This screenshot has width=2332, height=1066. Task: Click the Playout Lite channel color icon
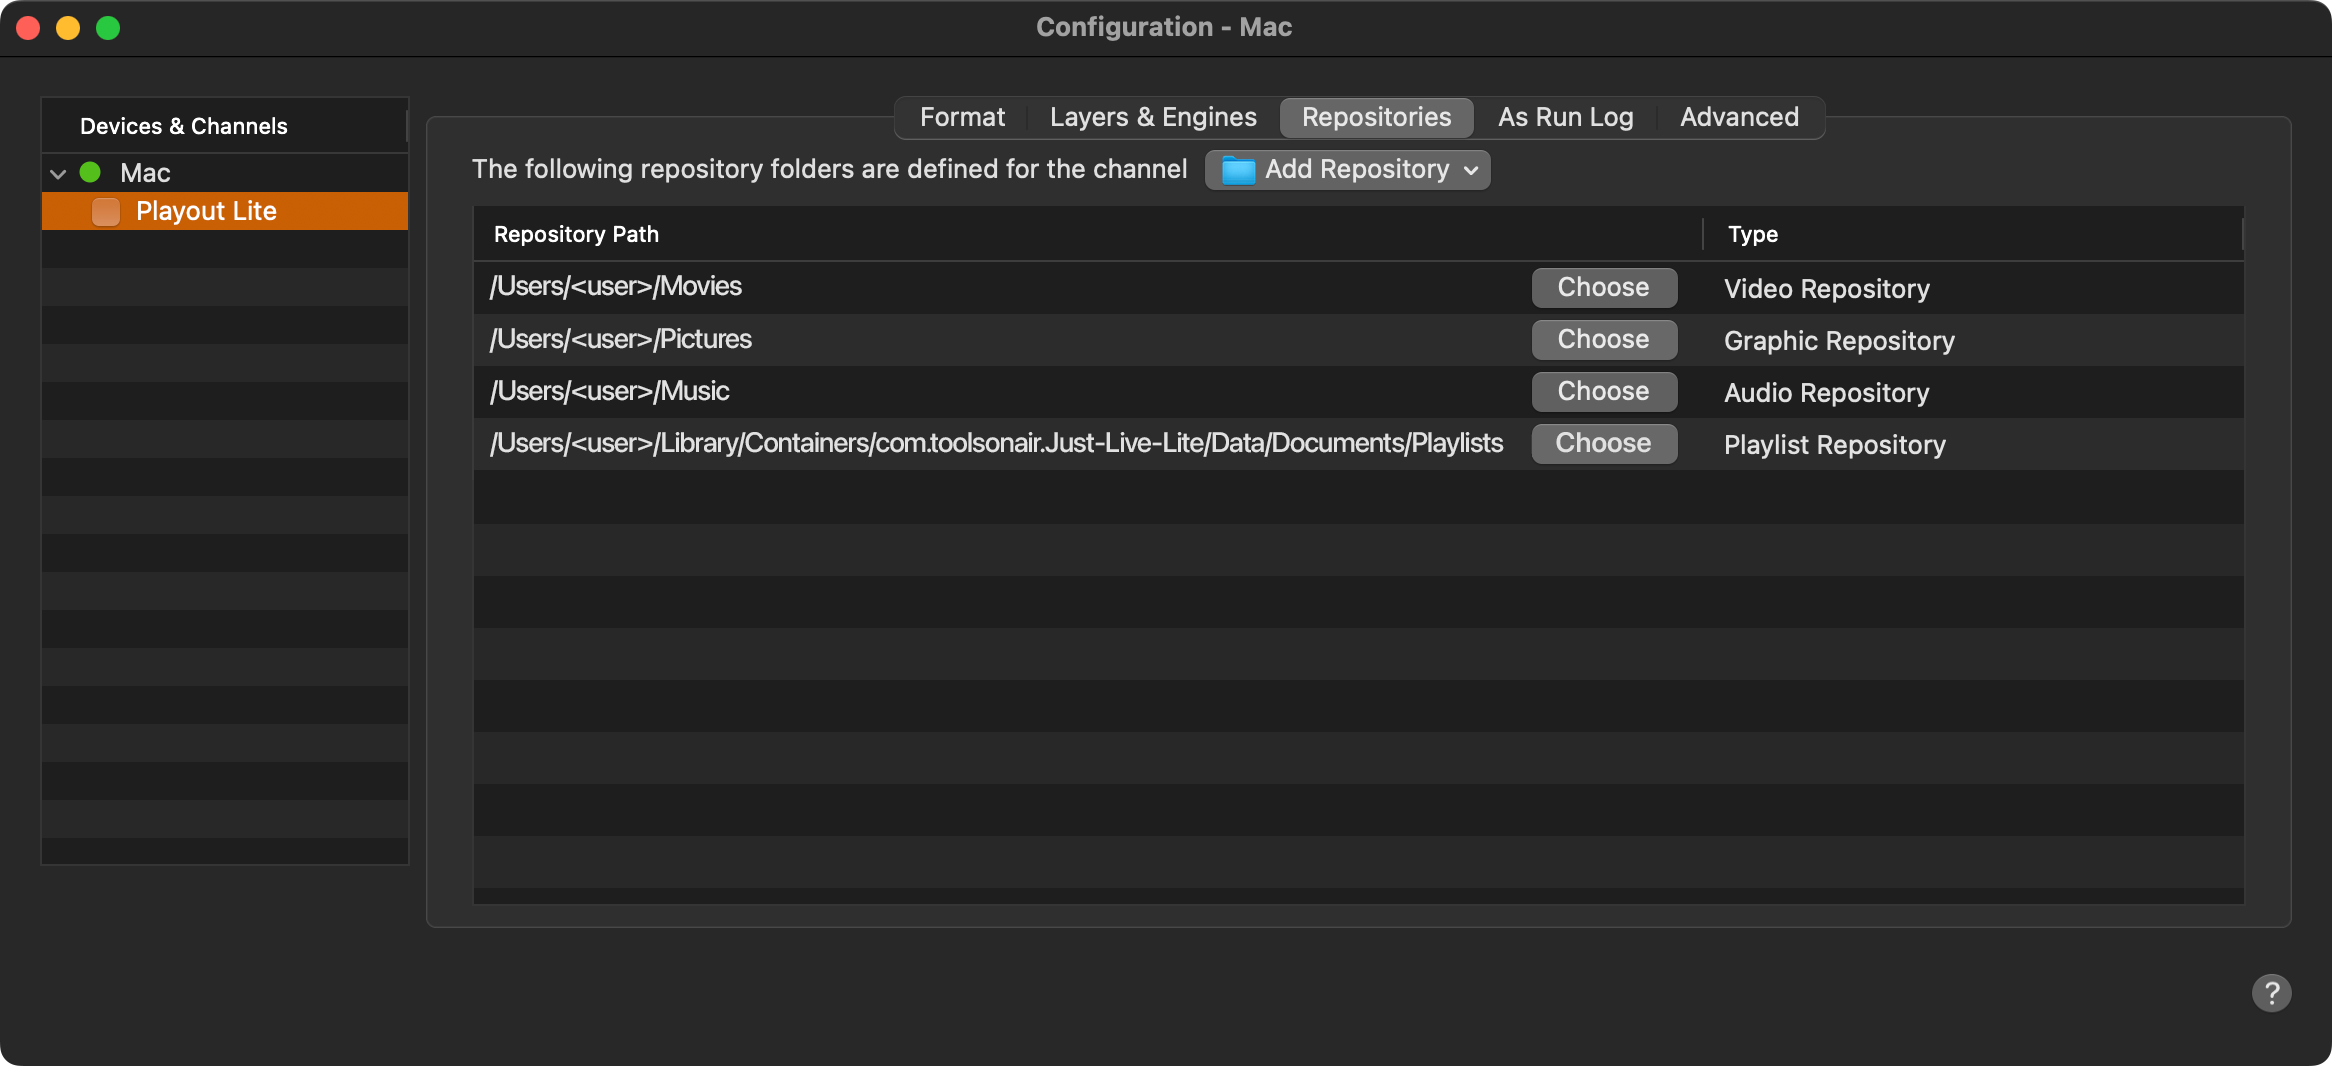point(106,211)
